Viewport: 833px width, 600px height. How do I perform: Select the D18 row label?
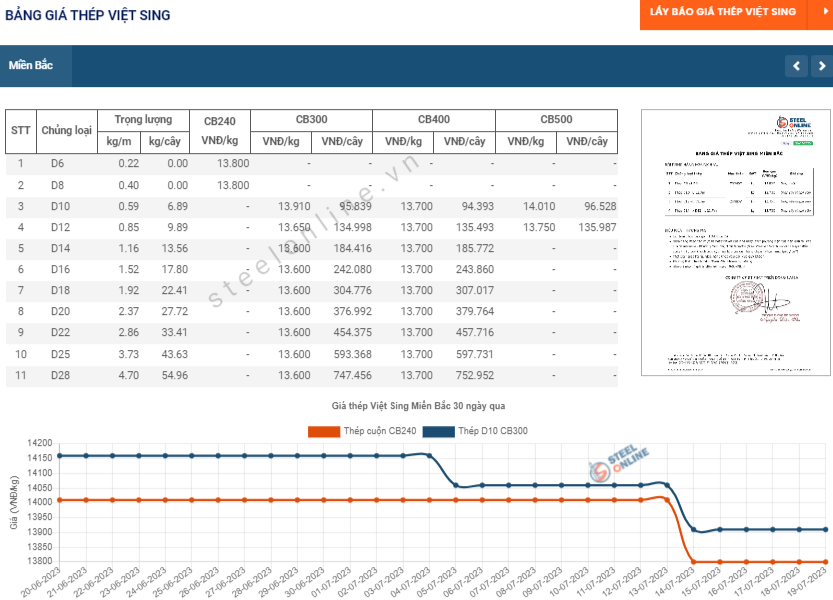pyautogui.click(x=61, y=291)
